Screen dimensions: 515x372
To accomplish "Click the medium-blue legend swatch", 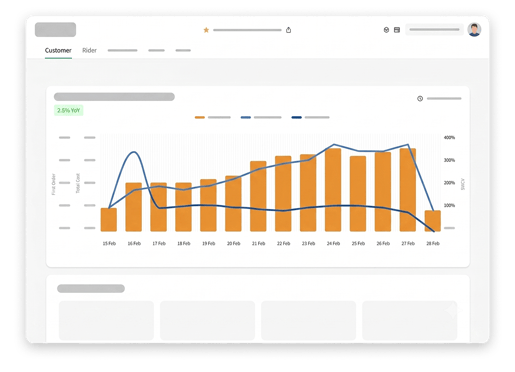I will pyautogui.click(x=246, y=117).
